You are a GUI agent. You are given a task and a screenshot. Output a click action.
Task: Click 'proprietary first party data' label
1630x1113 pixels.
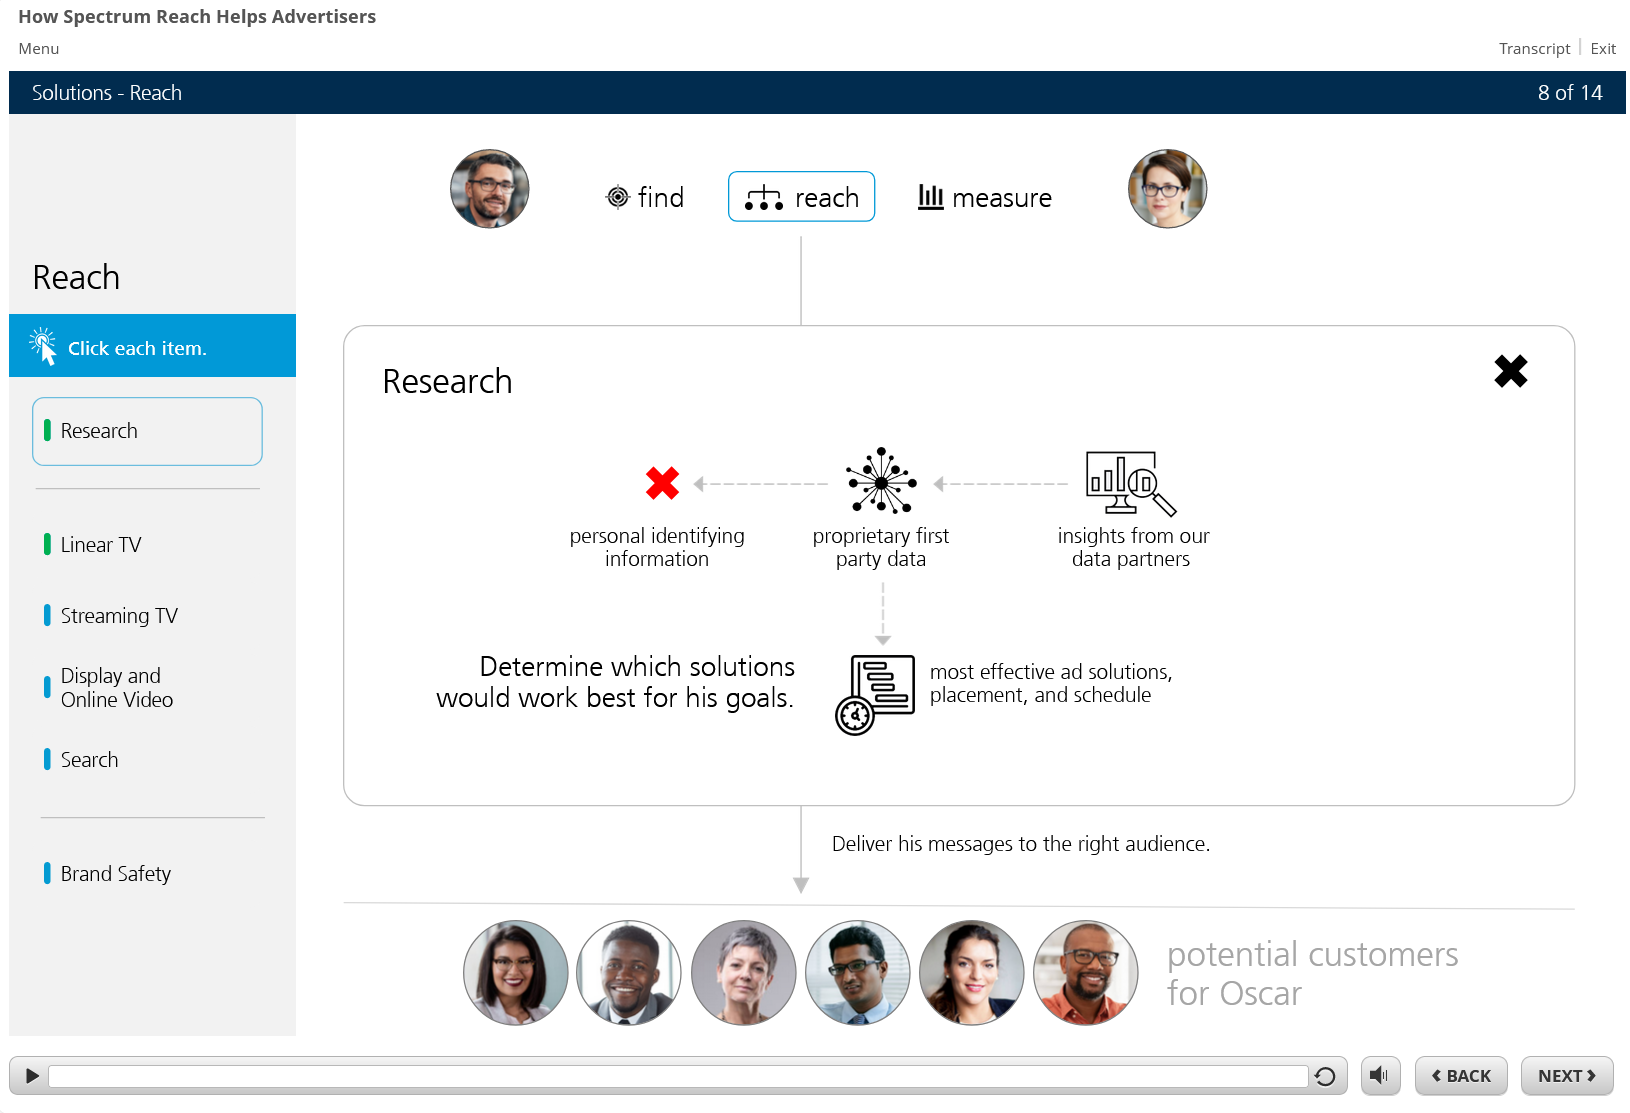click(881, 548)
